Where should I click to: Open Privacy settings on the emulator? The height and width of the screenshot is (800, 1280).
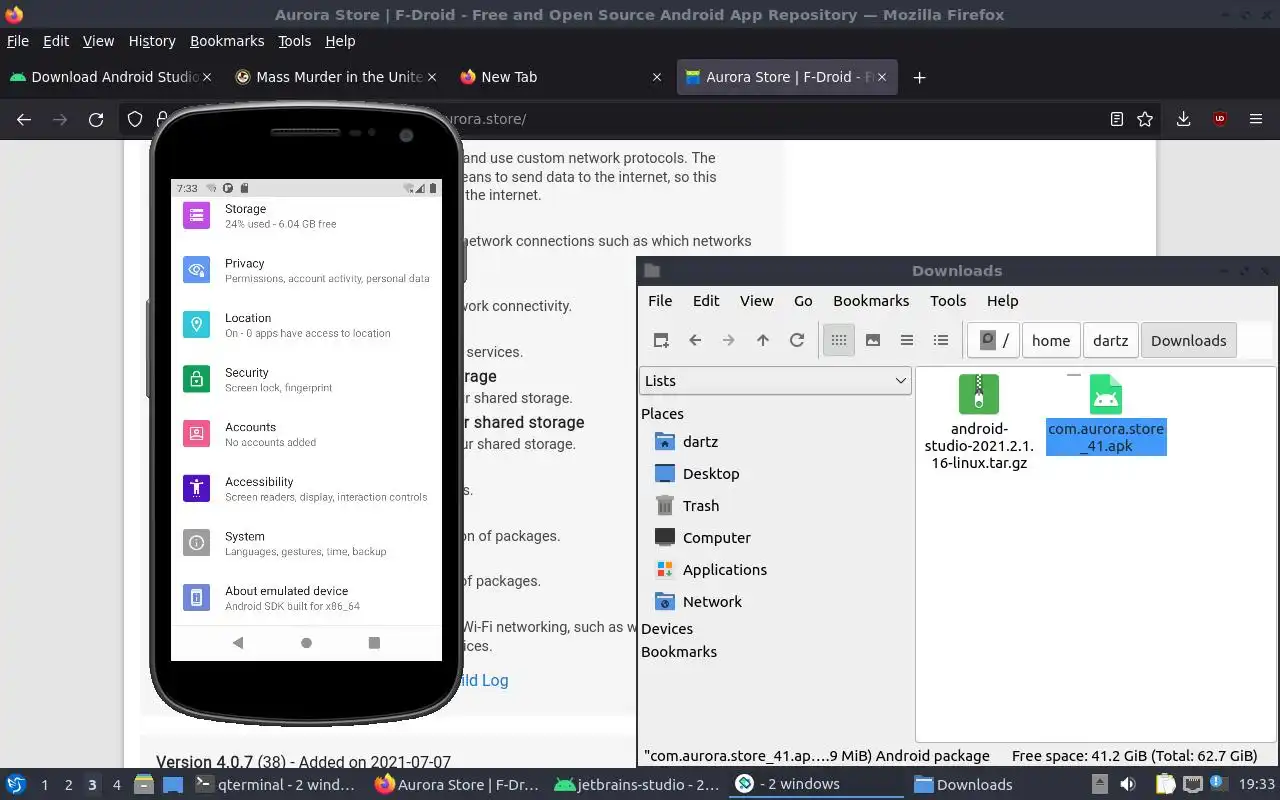coord(306,270)
